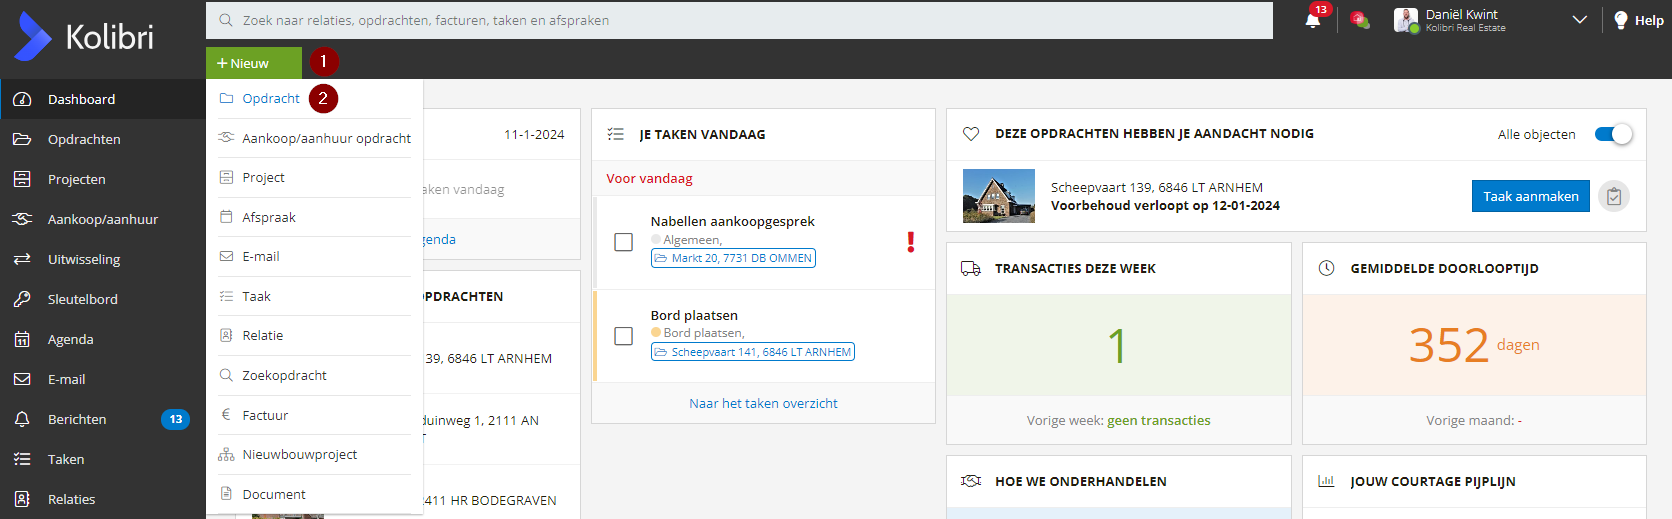Choose Taak in the Nieuw menu
Viewport: 1672px width, 519px height.
coord(314,296)
